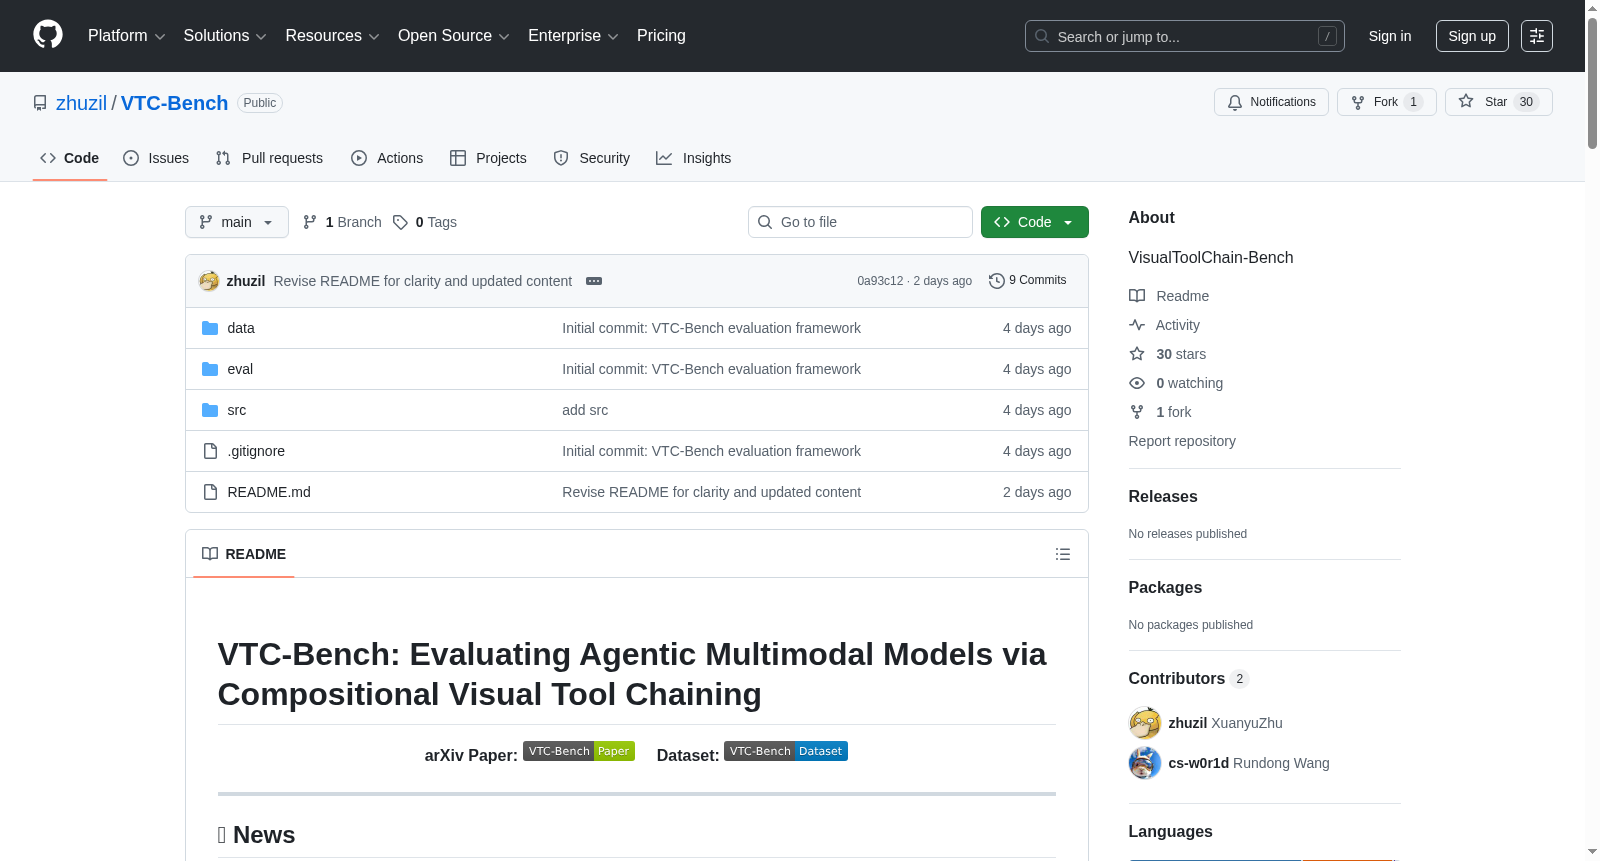
Task: Focus the Search or jump to field
Action: tap(1185, 36)
